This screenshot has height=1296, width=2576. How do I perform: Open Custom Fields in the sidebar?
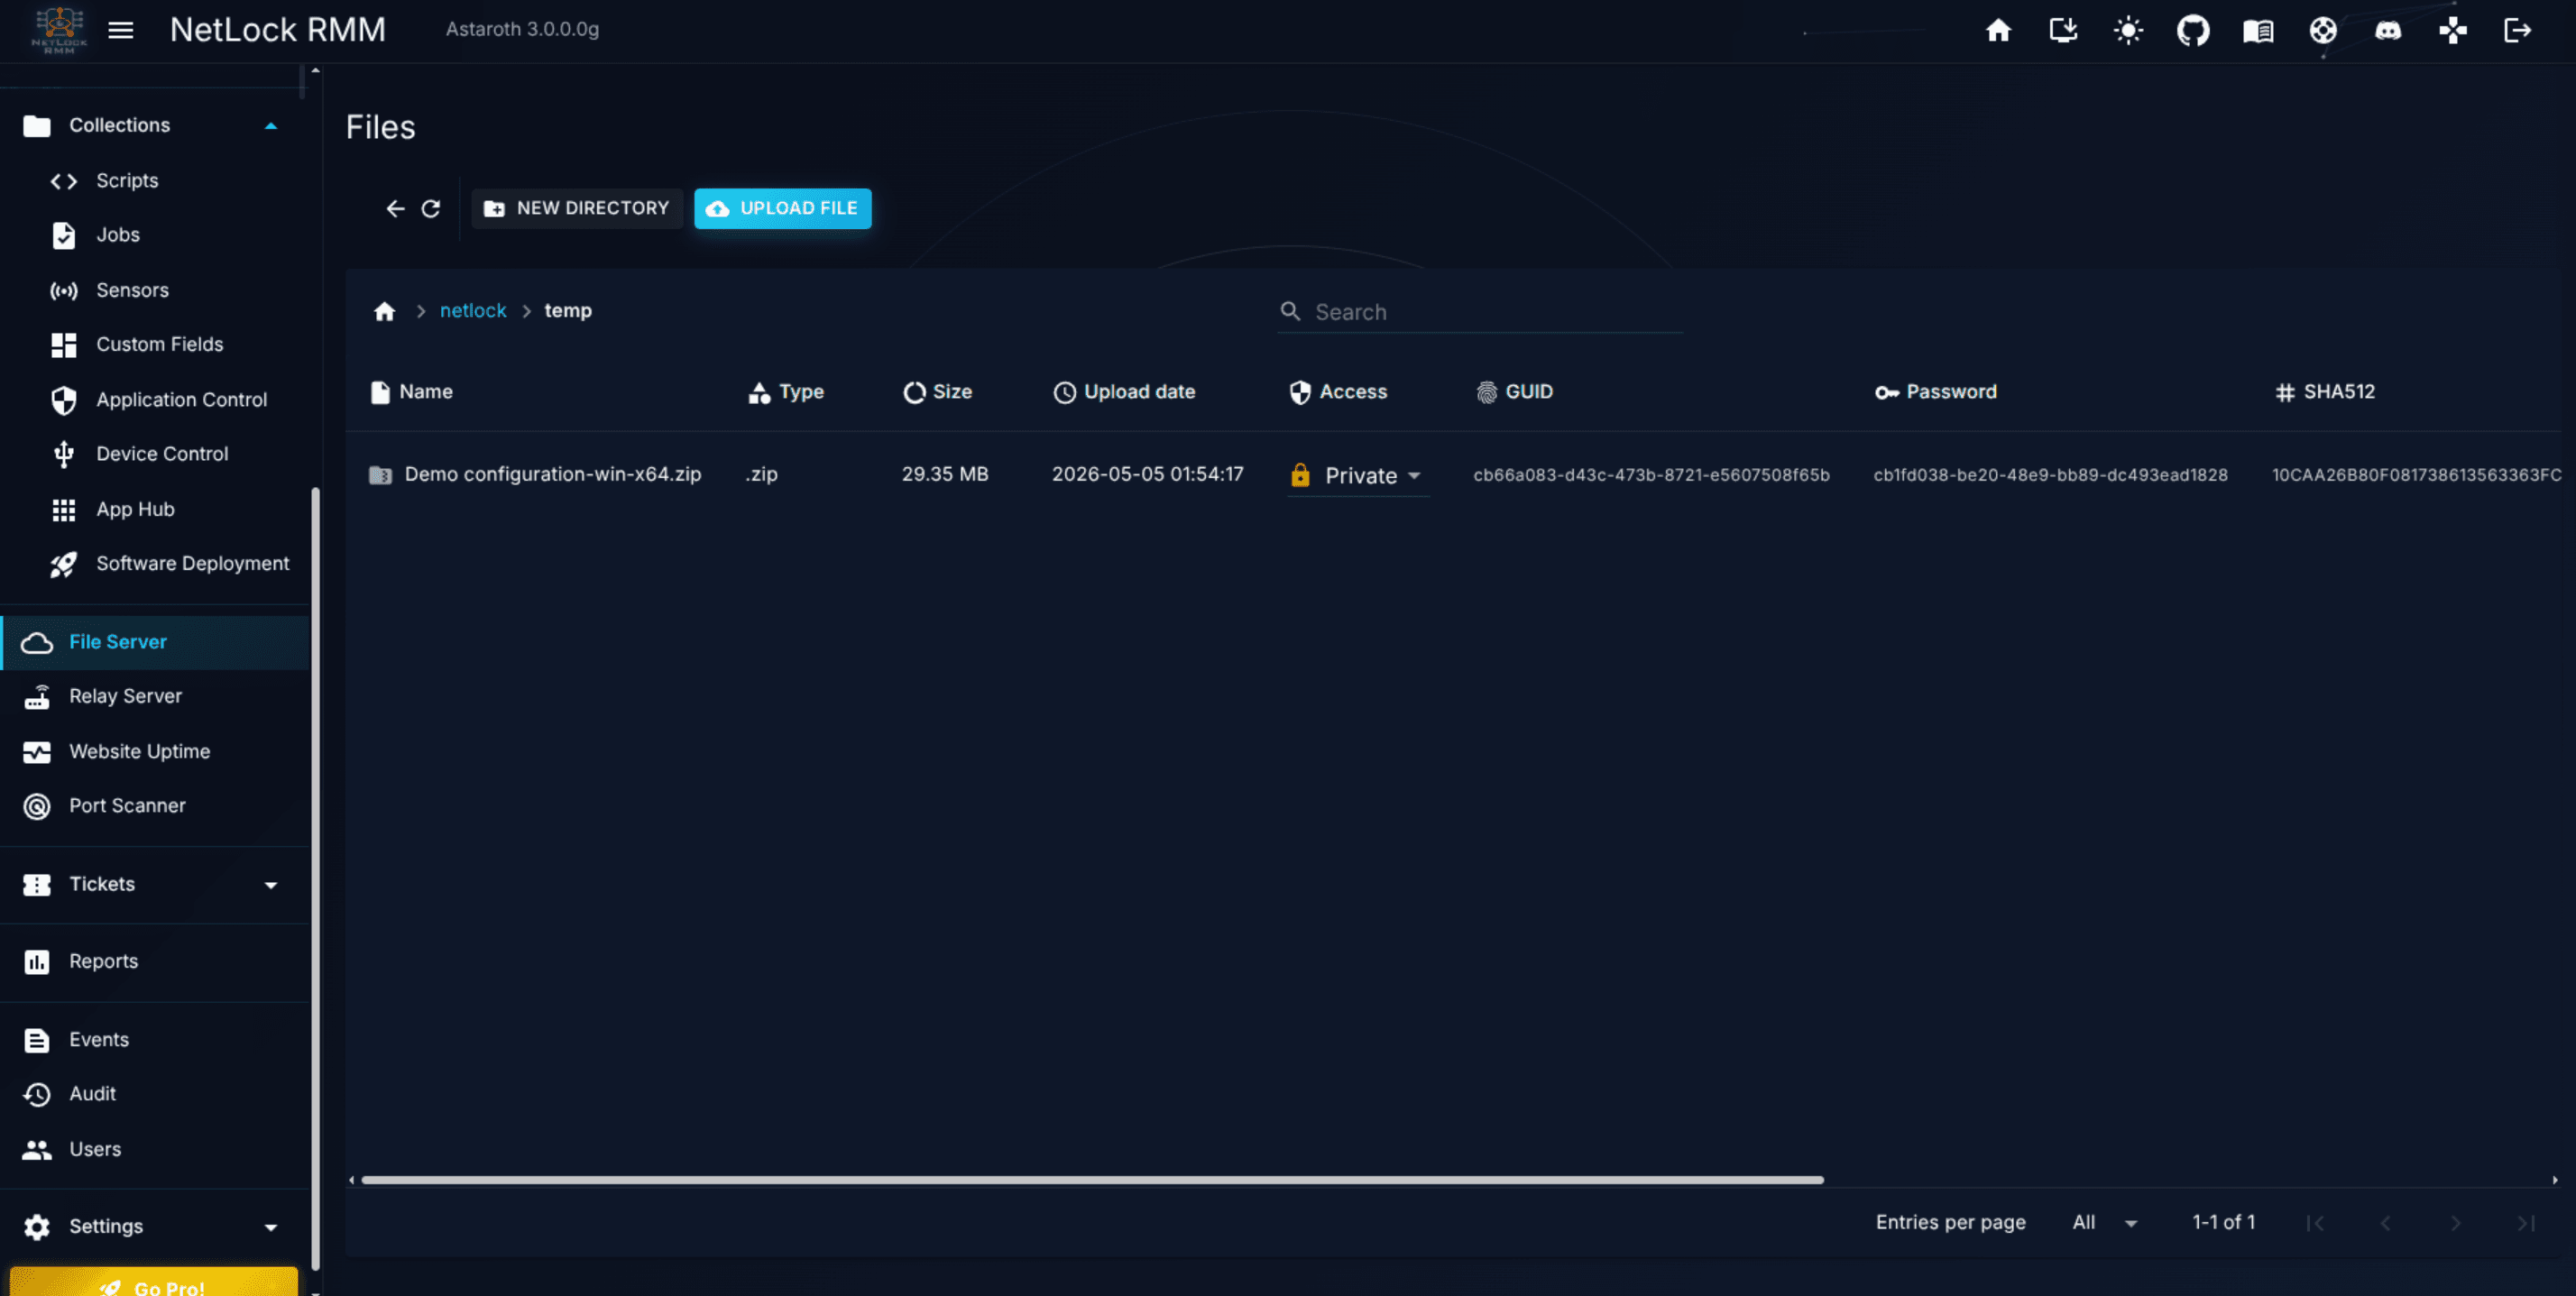pos(155,344)
